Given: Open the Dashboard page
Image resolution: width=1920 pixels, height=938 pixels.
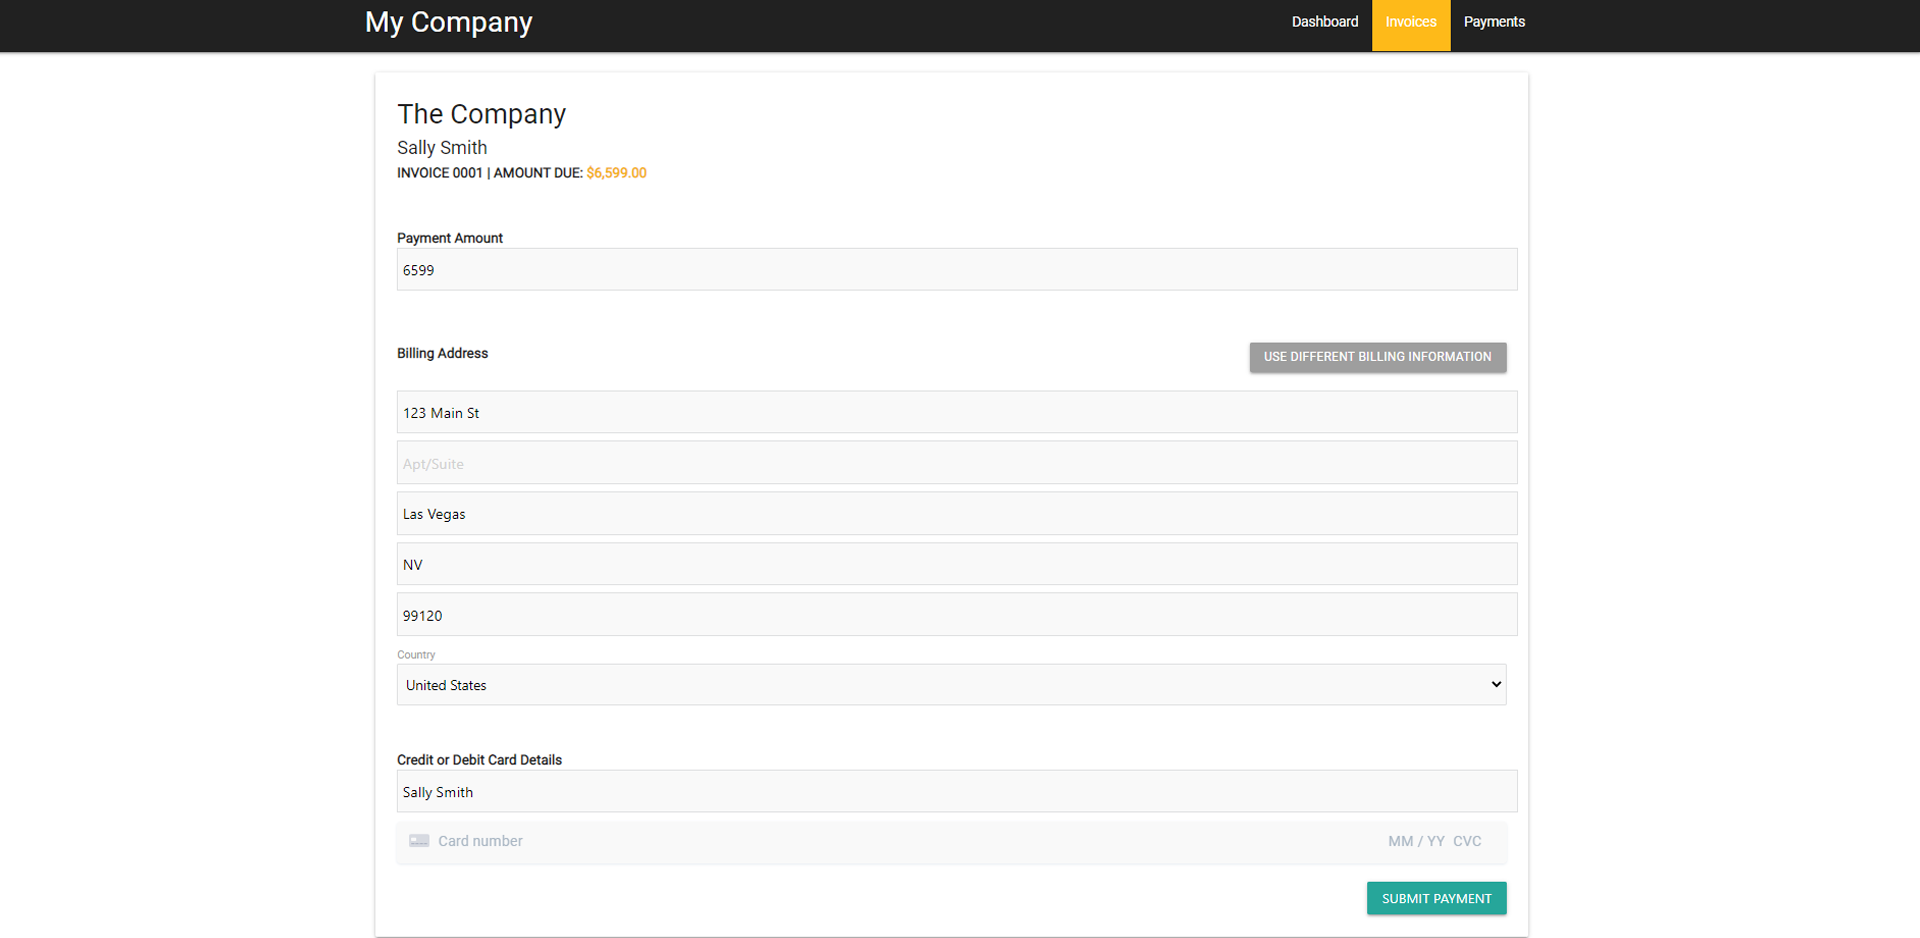Looking at the screenshot, I should pos(1324,22).
